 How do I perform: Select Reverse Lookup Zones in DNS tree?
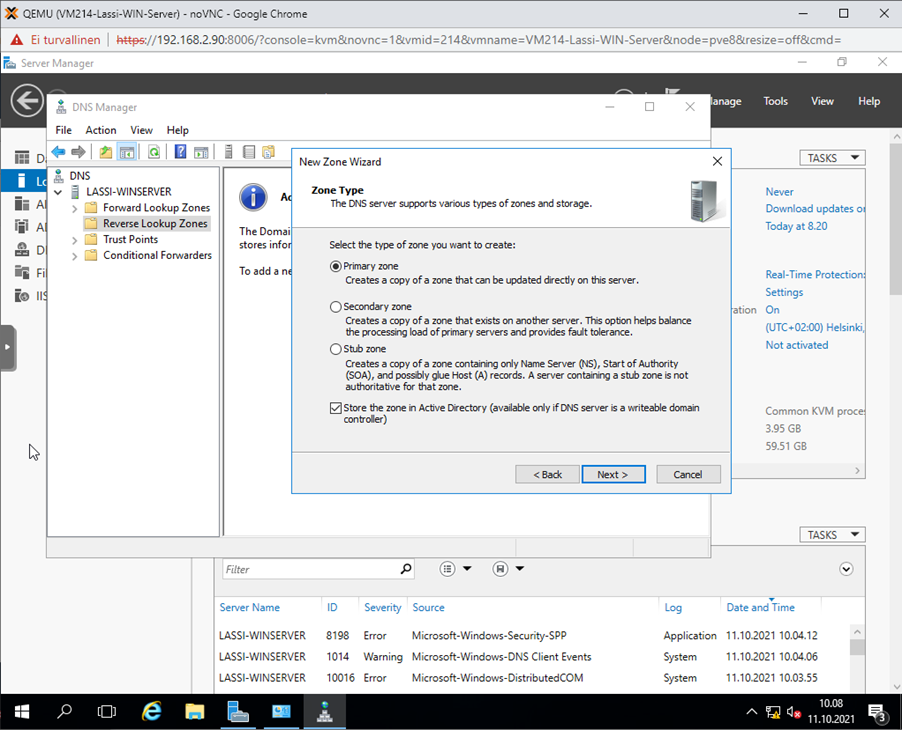(155, 224)
